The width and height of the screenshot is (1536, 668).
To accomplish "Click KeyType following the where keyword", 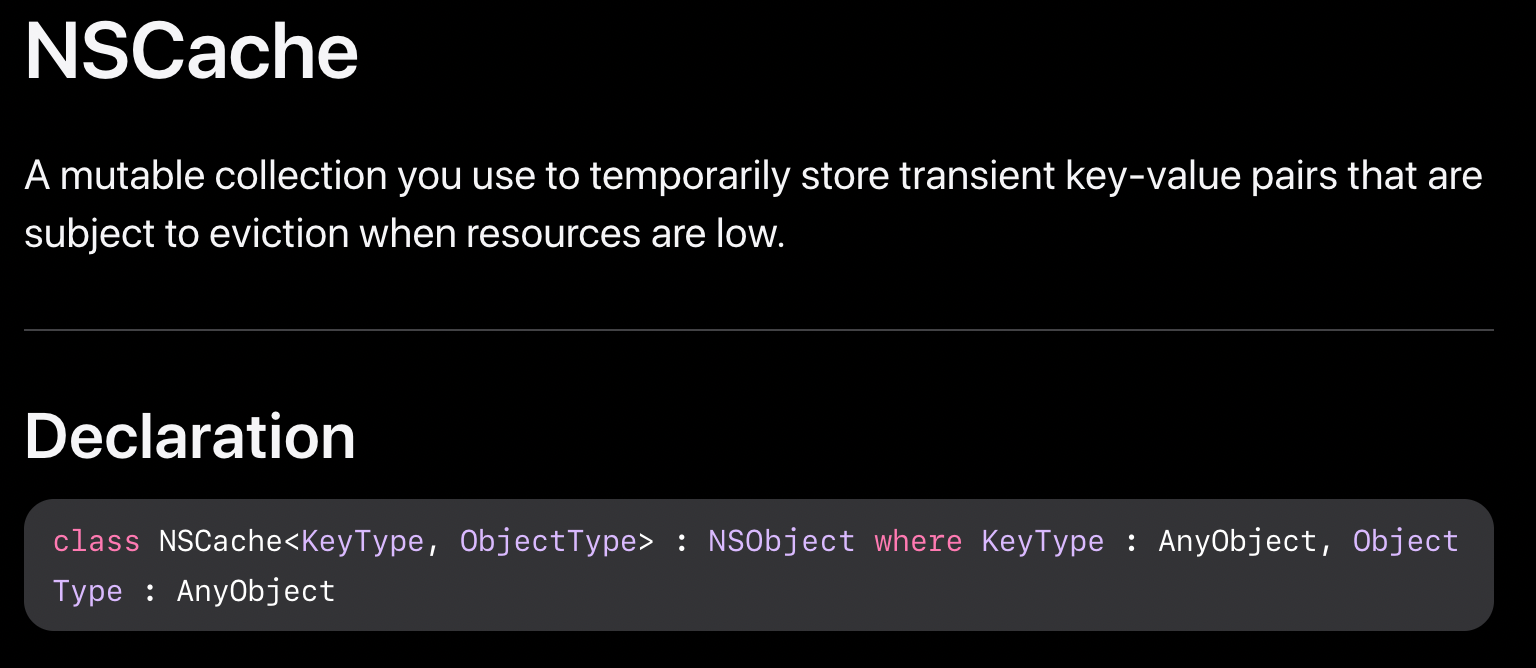I will coord(1043,541).
